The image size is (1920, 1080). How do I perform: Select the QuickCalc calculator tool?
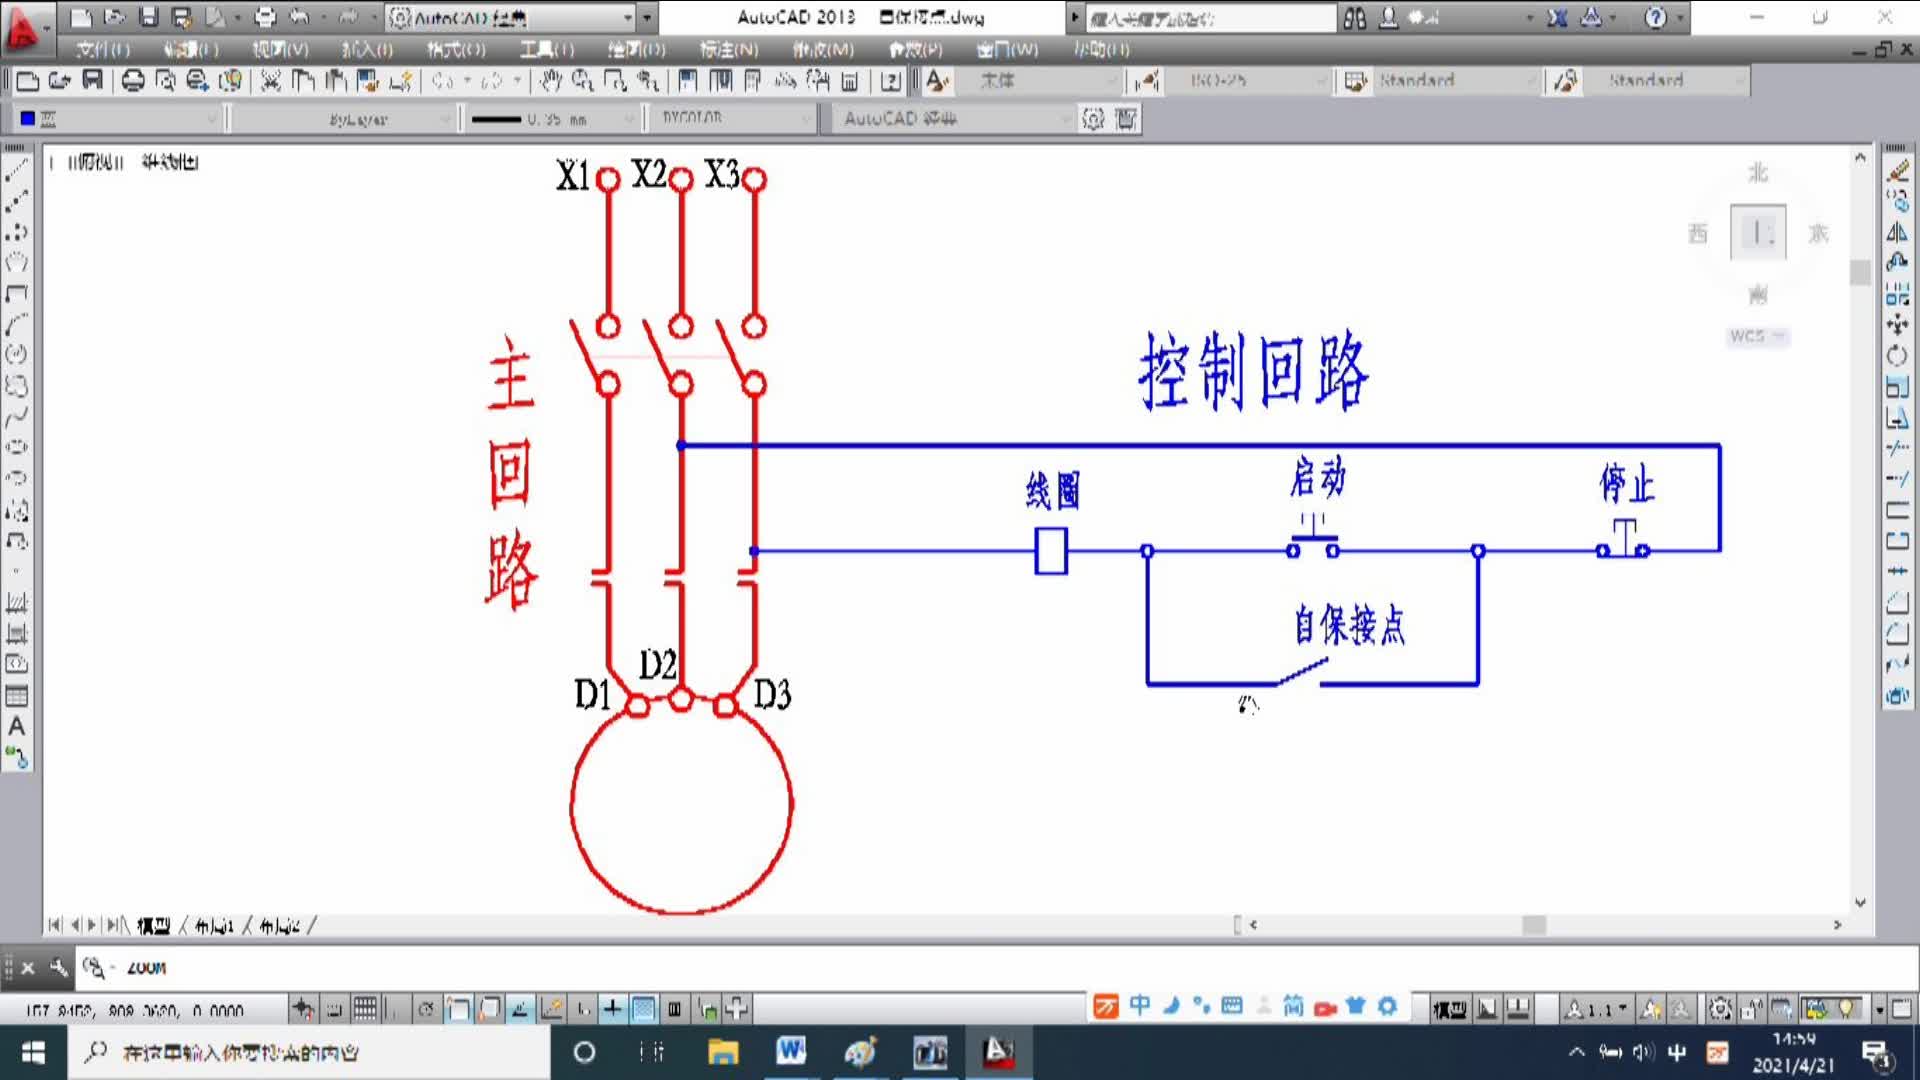pos(852,81)
